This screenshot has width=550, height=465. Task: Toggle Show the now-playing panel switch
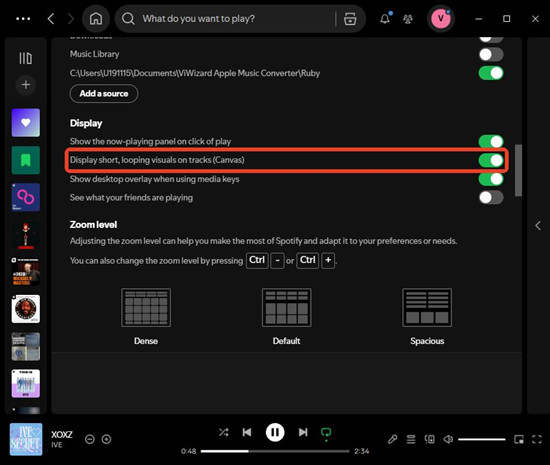click(491, 141)
